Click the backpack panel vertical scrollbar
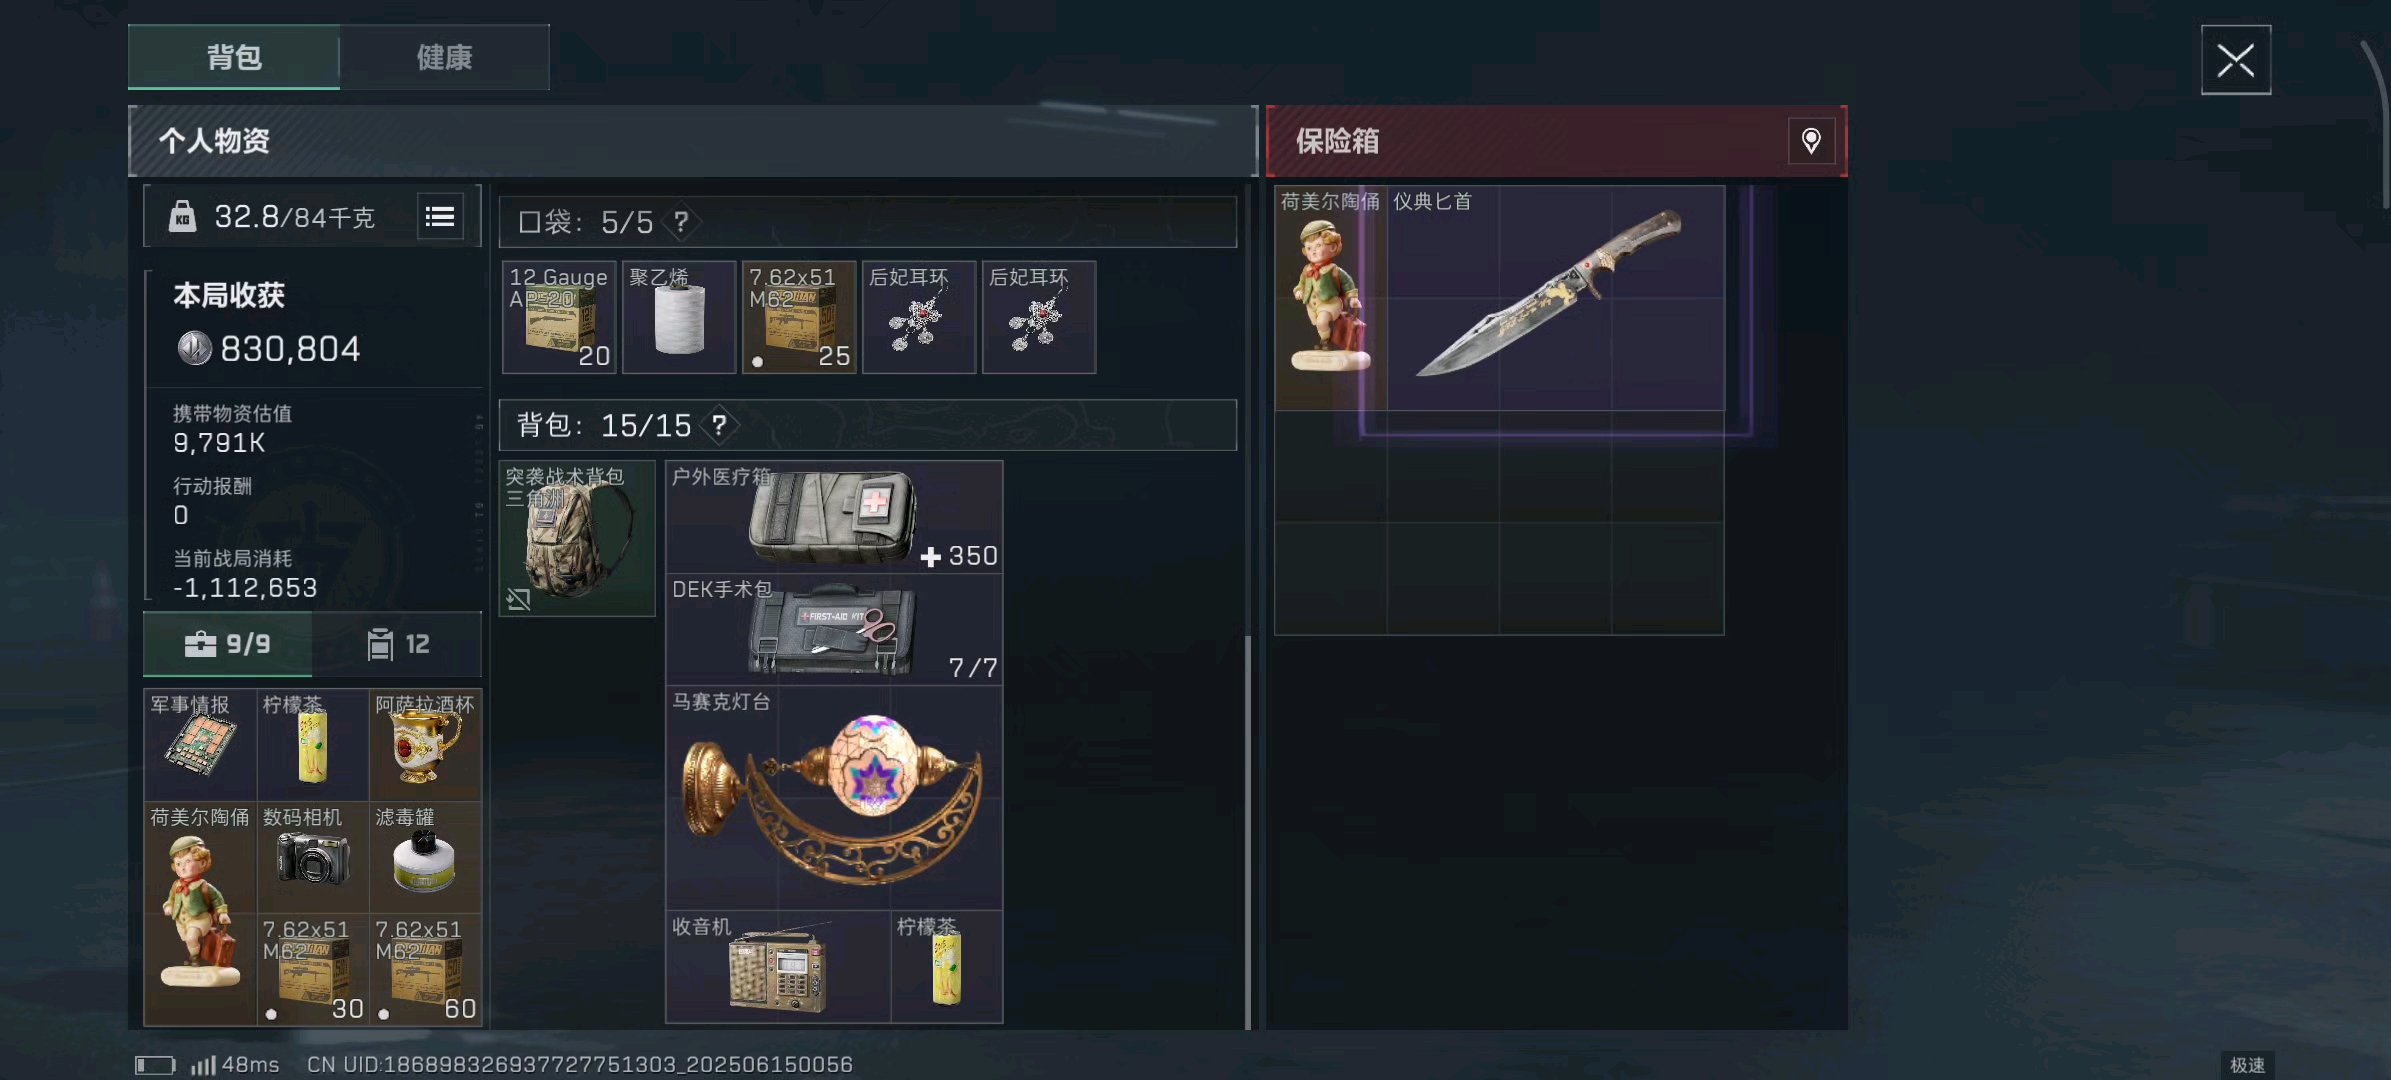The image size is (2391, 1080). point(1248,830)
